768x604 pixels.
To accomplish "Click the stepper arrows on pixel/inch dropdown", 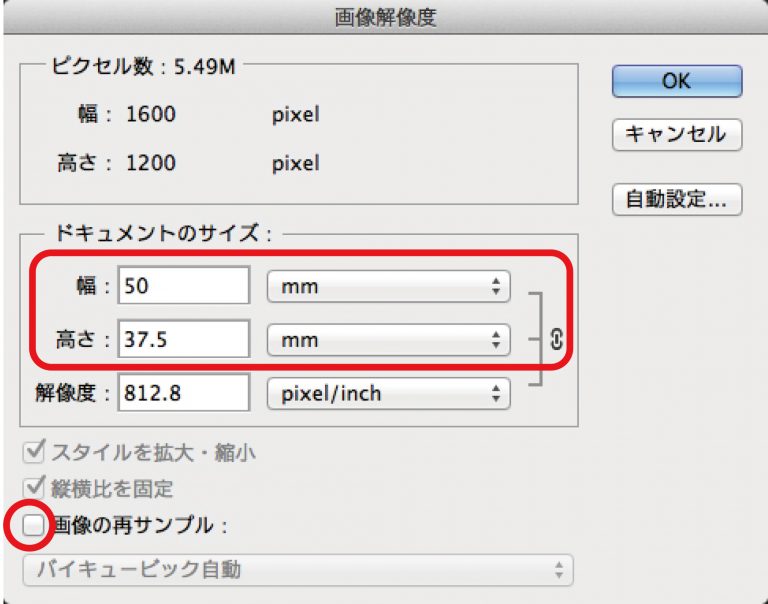I will (x=496, y=393).
